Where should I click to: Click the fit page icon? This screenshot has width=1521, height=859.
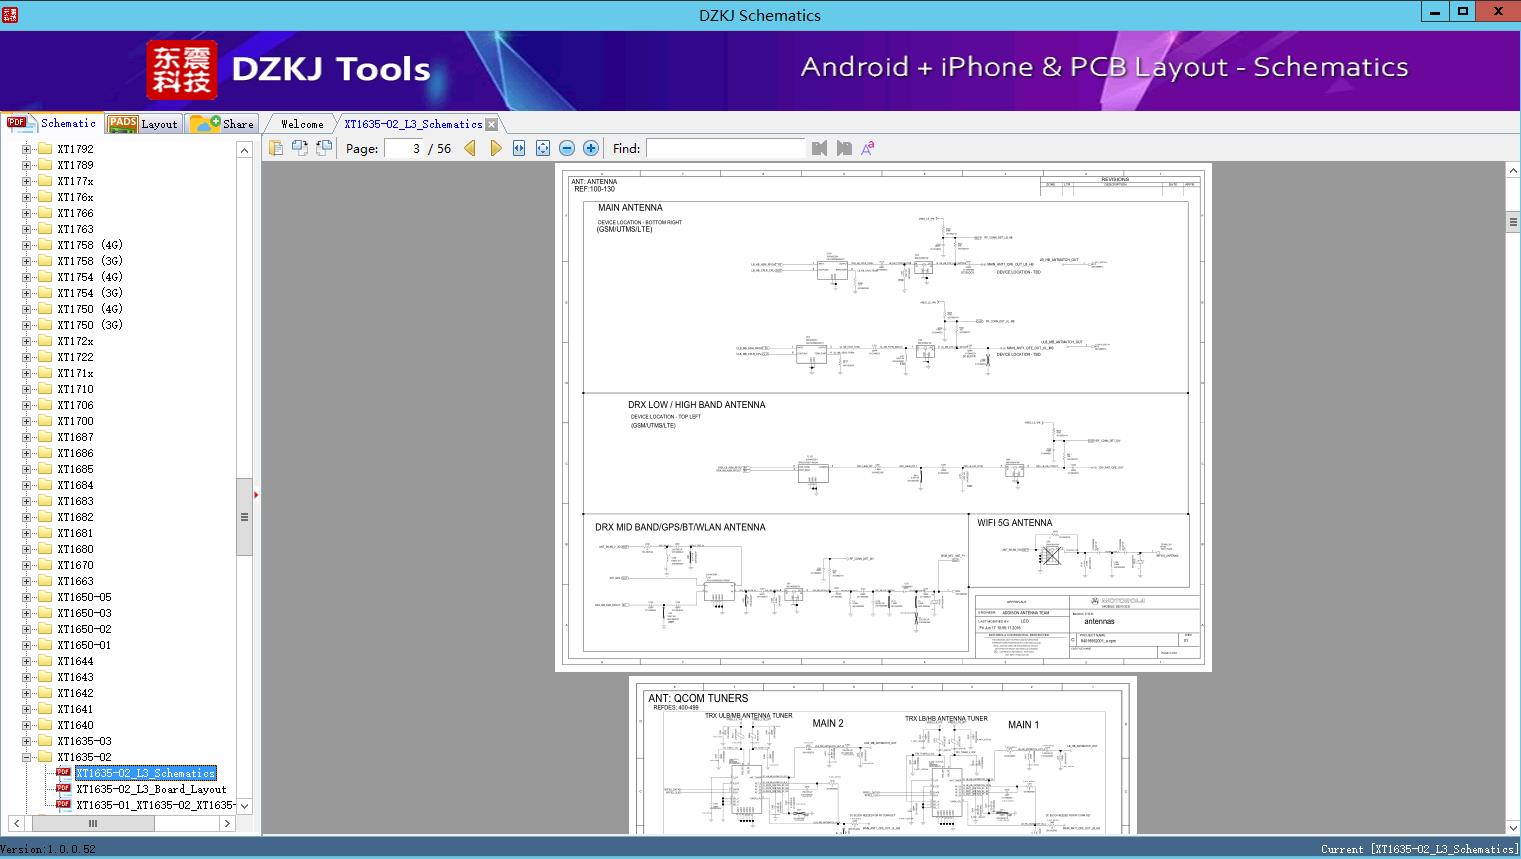tap(543, 148)
